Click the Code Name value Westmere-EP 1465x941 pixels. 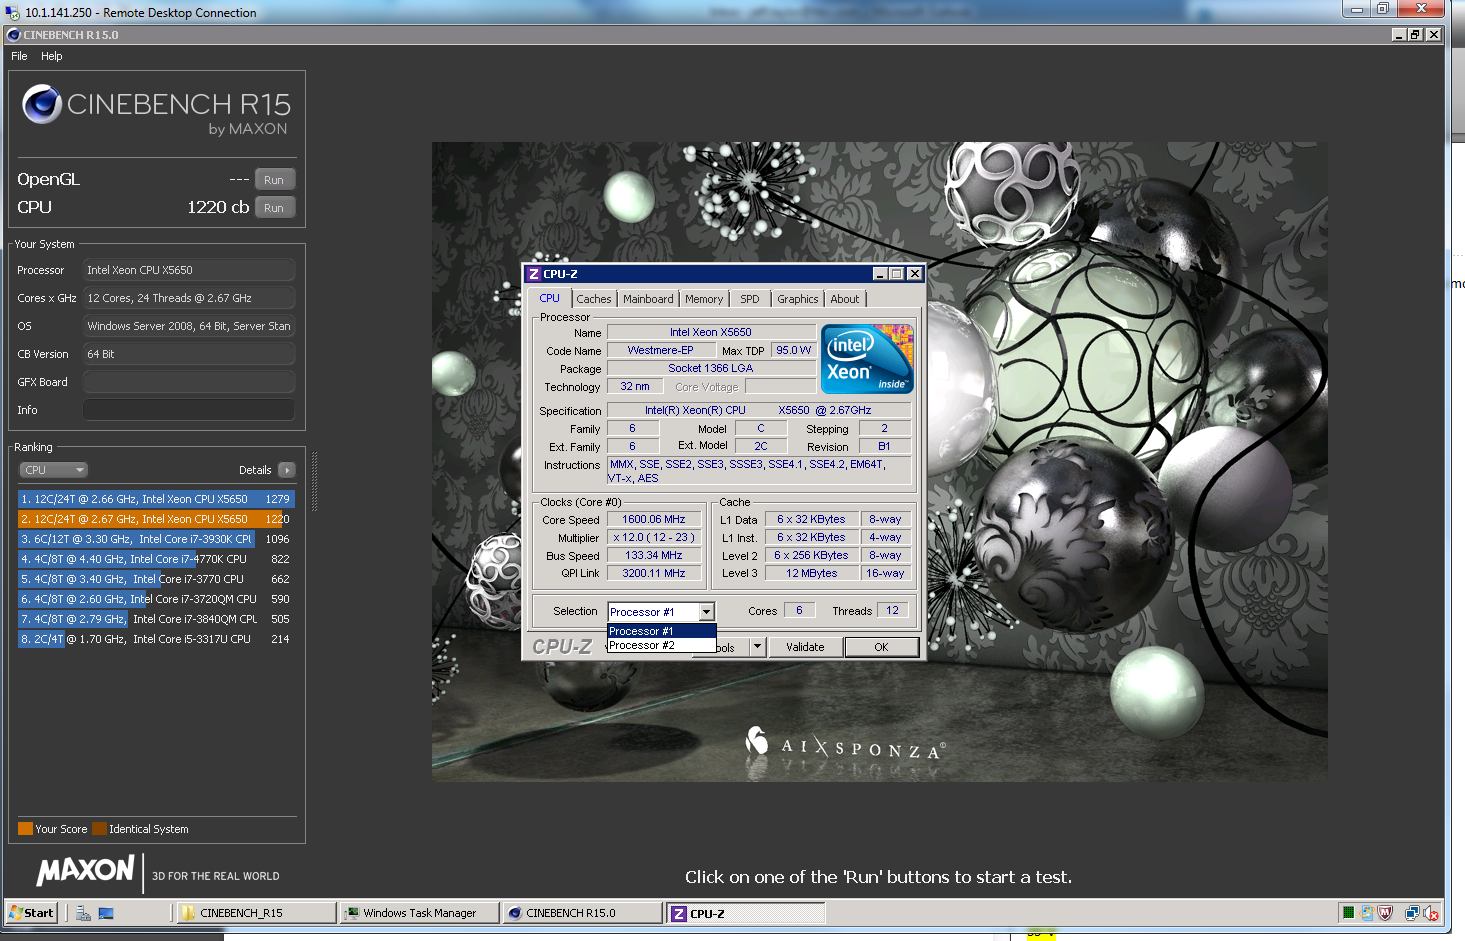pyautogui.click(x=661, y=350)
